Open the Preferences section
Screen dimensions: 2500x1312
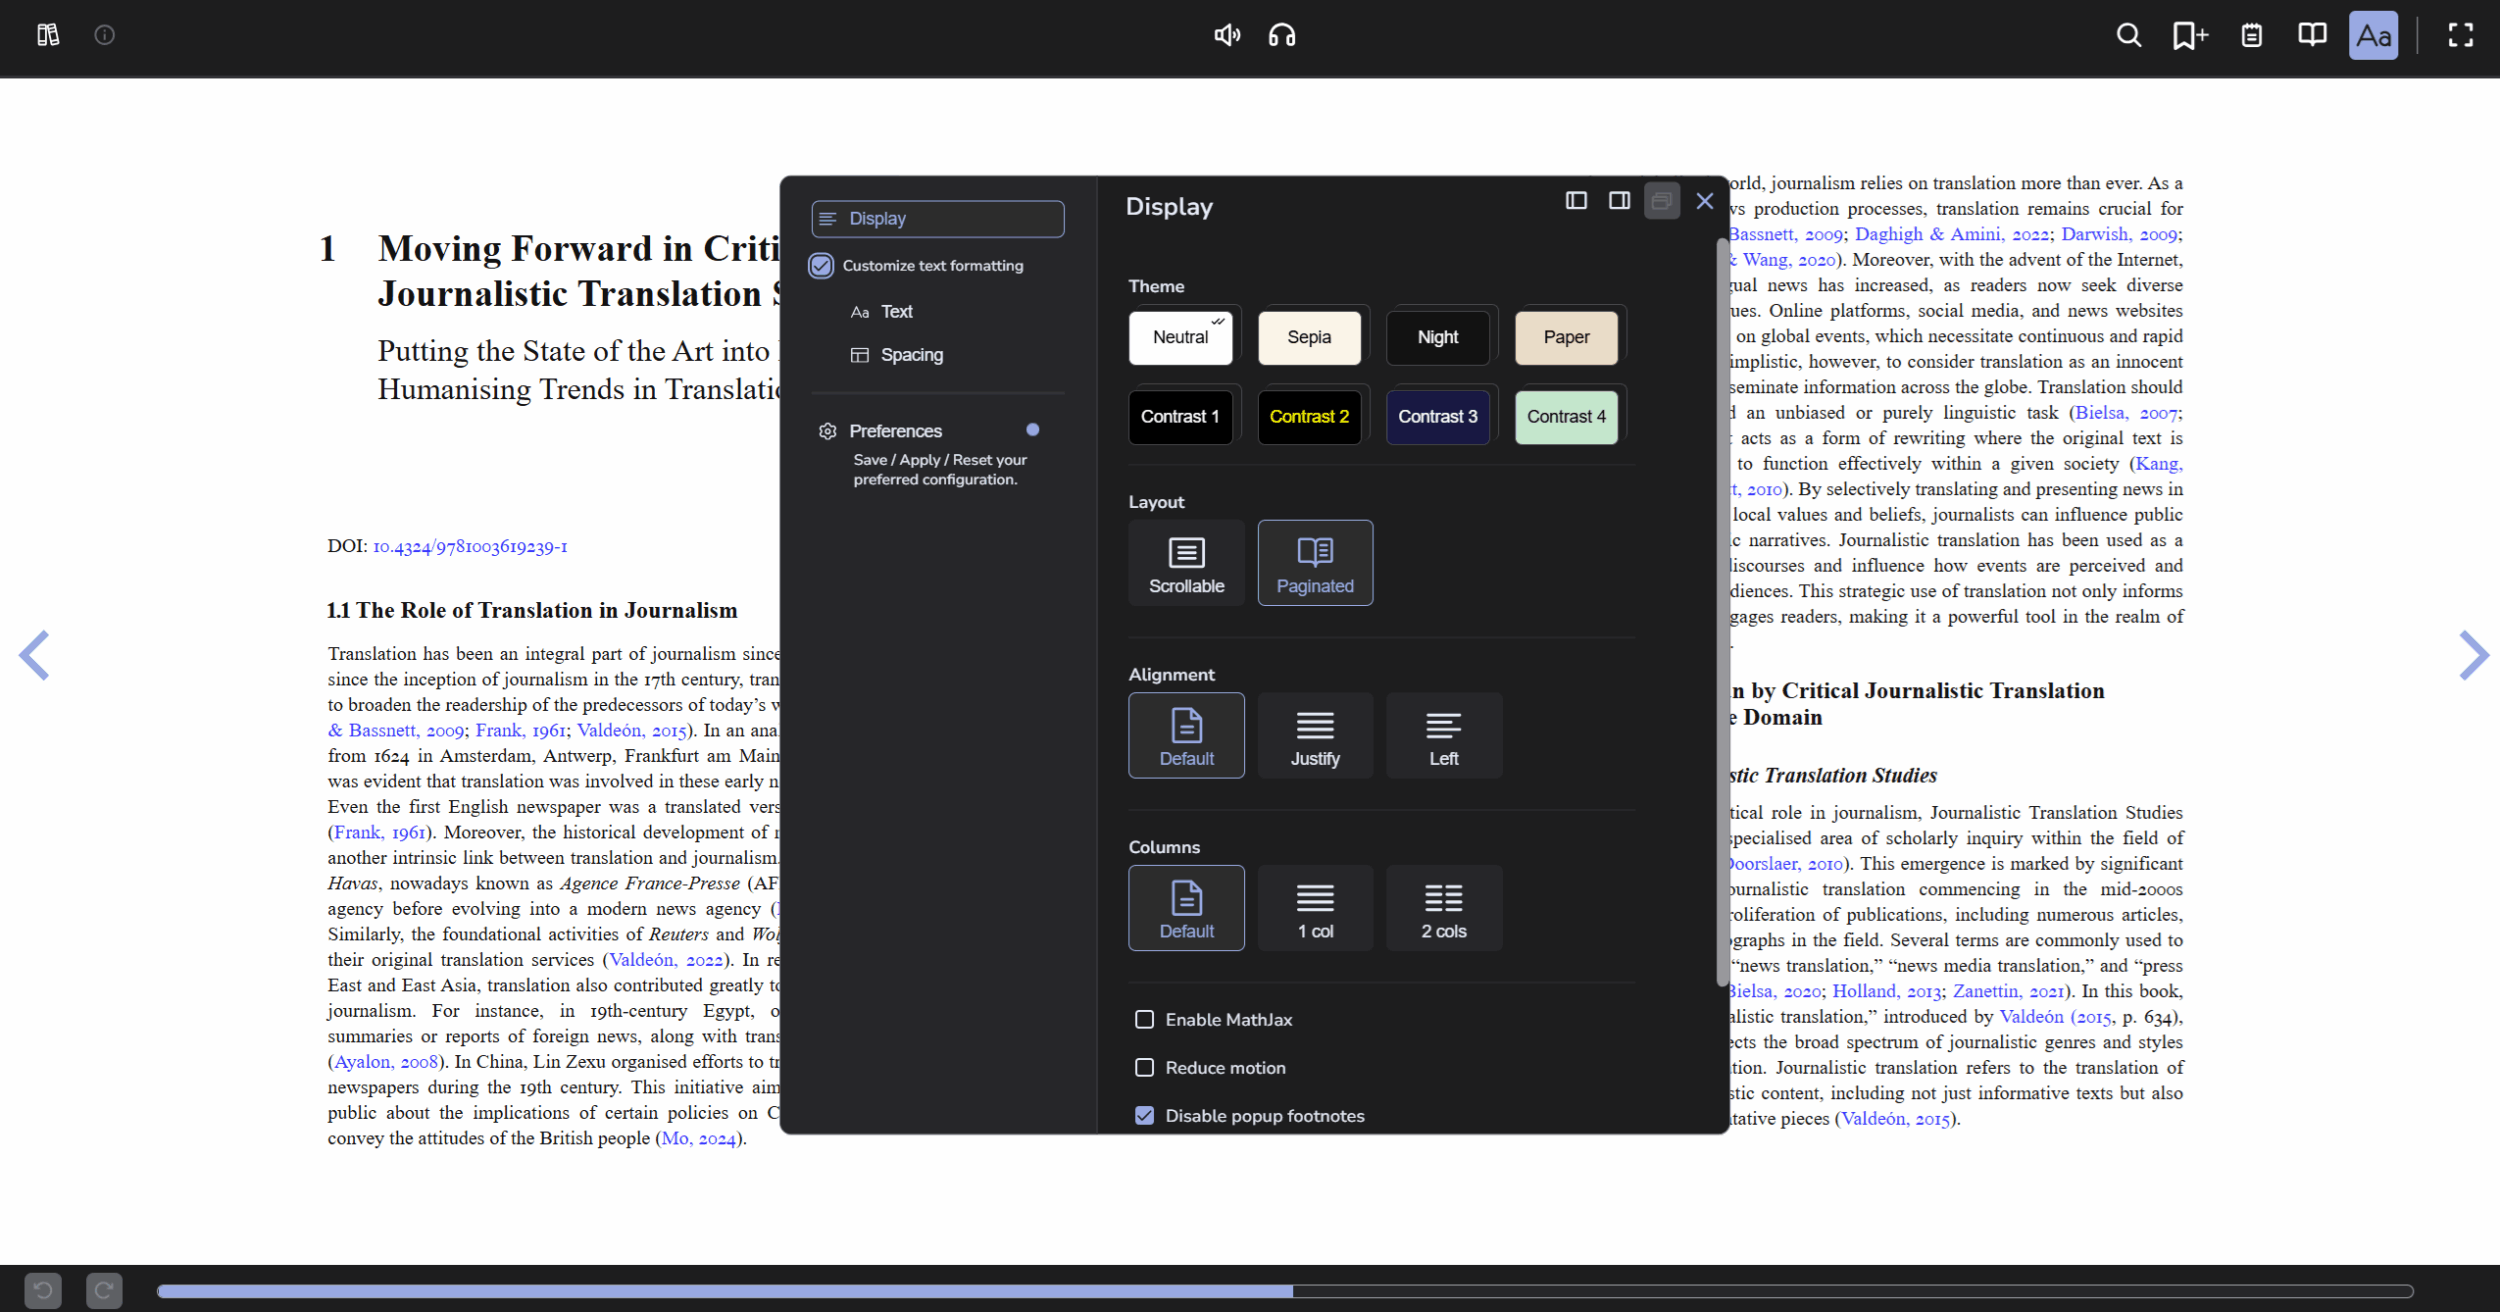tap(895, 431)
